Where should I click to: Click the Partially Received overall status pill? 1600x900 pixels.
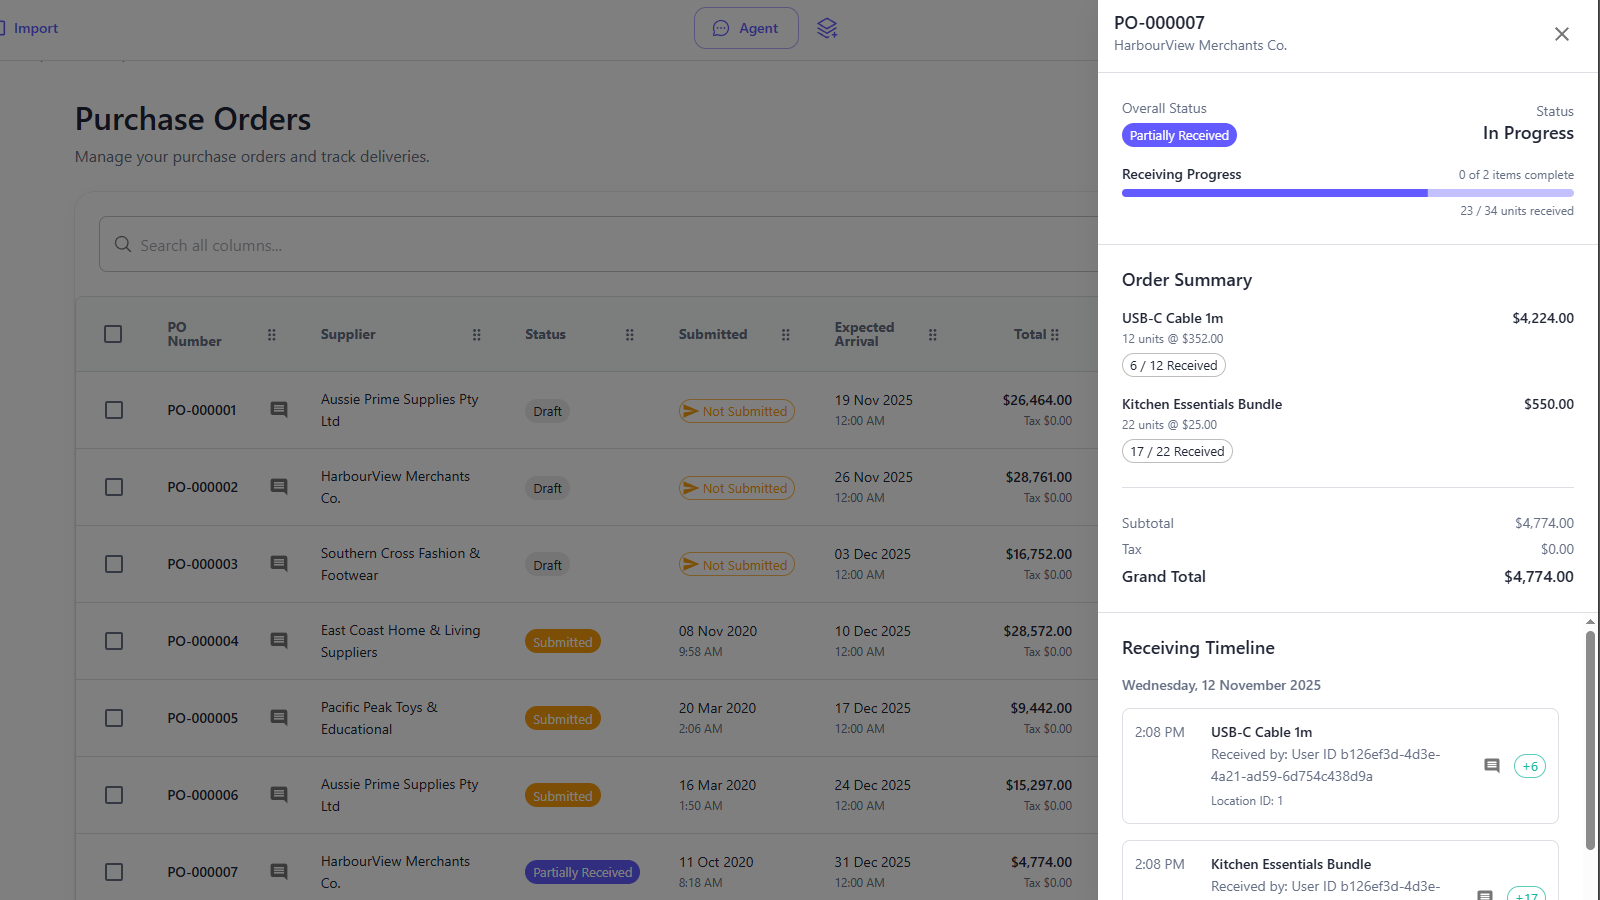(1179, 135)
